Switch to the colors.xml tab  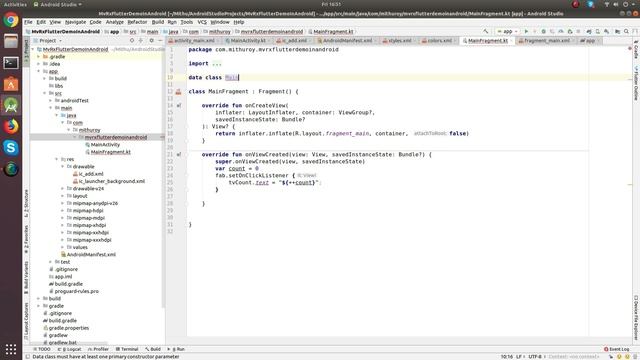pos(440,41)
